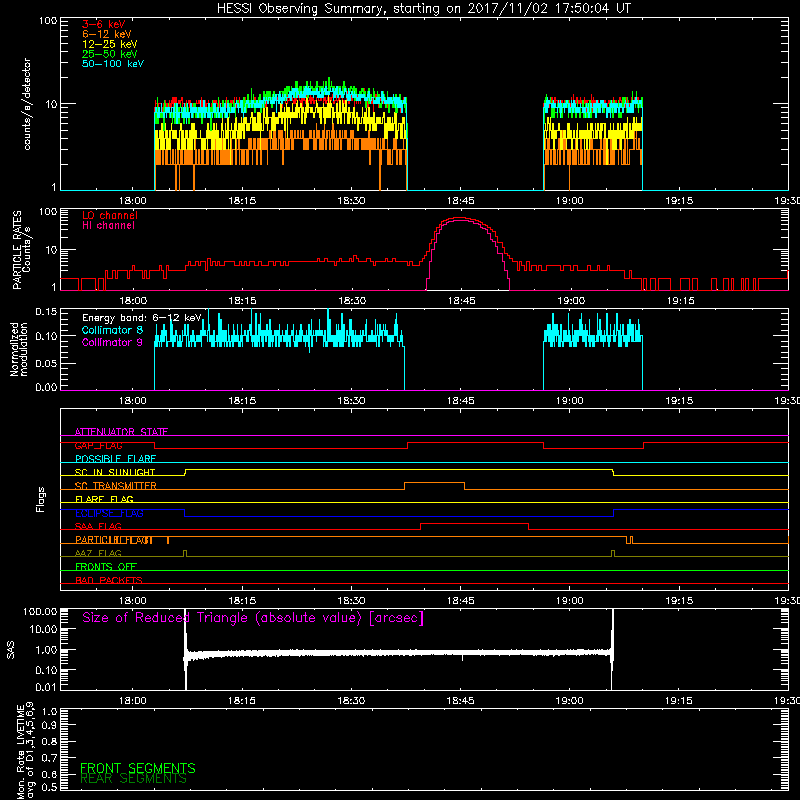Screen dimensions: 800x800
Task: Click the ATTENUATOR STATE flag label
Action: (x=121, y=432)
